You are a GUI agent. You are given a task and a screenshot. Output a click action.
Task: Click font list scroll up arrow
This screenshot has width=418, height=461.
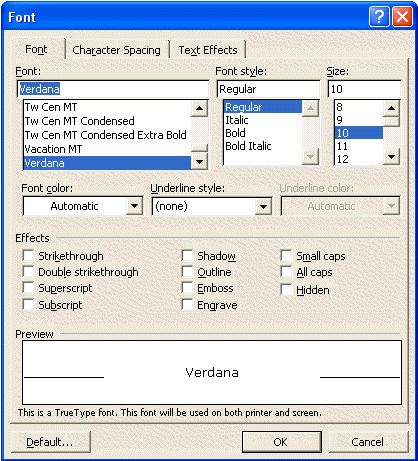(x=199, y=108)
